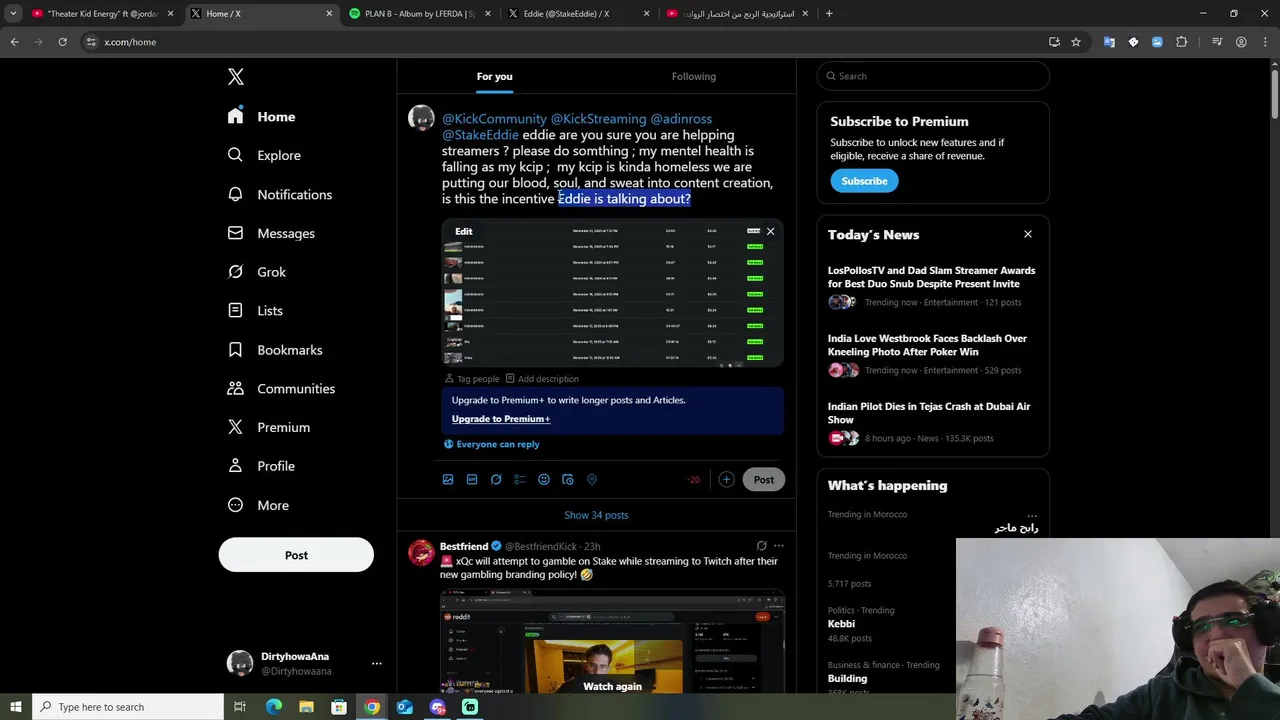
Task: Open File Explorer from the taskbar
Action: pos(306,707)
